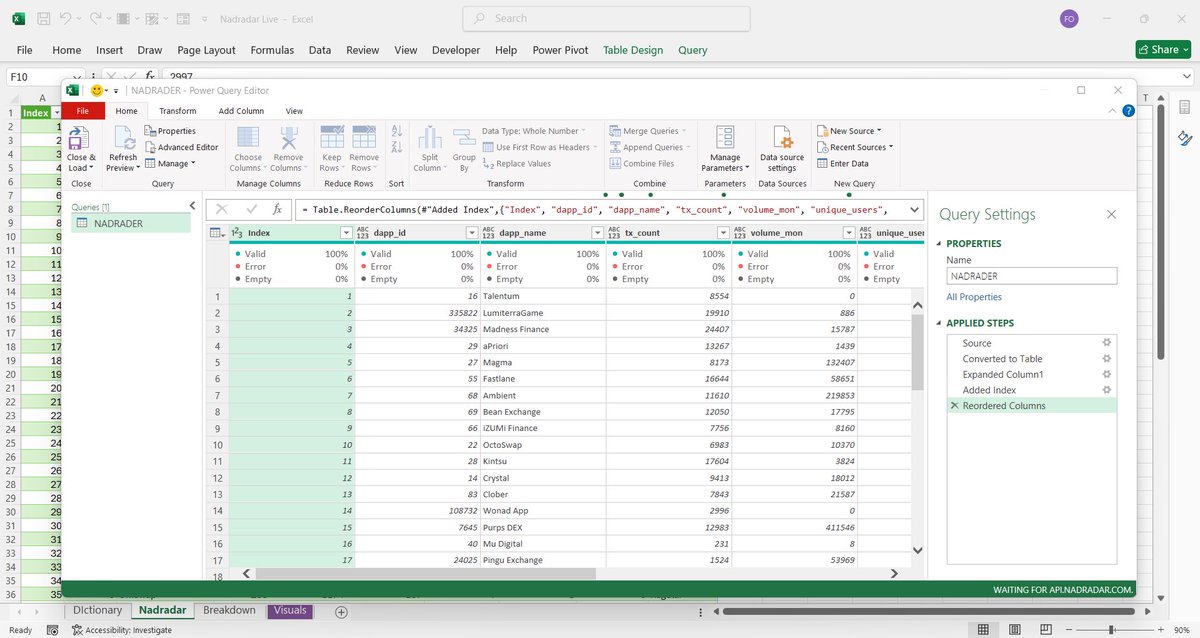Viewport: 1200px width, 638px height.
Task: Click the Choose Columns icon
Action: click(x=248, y=139)
